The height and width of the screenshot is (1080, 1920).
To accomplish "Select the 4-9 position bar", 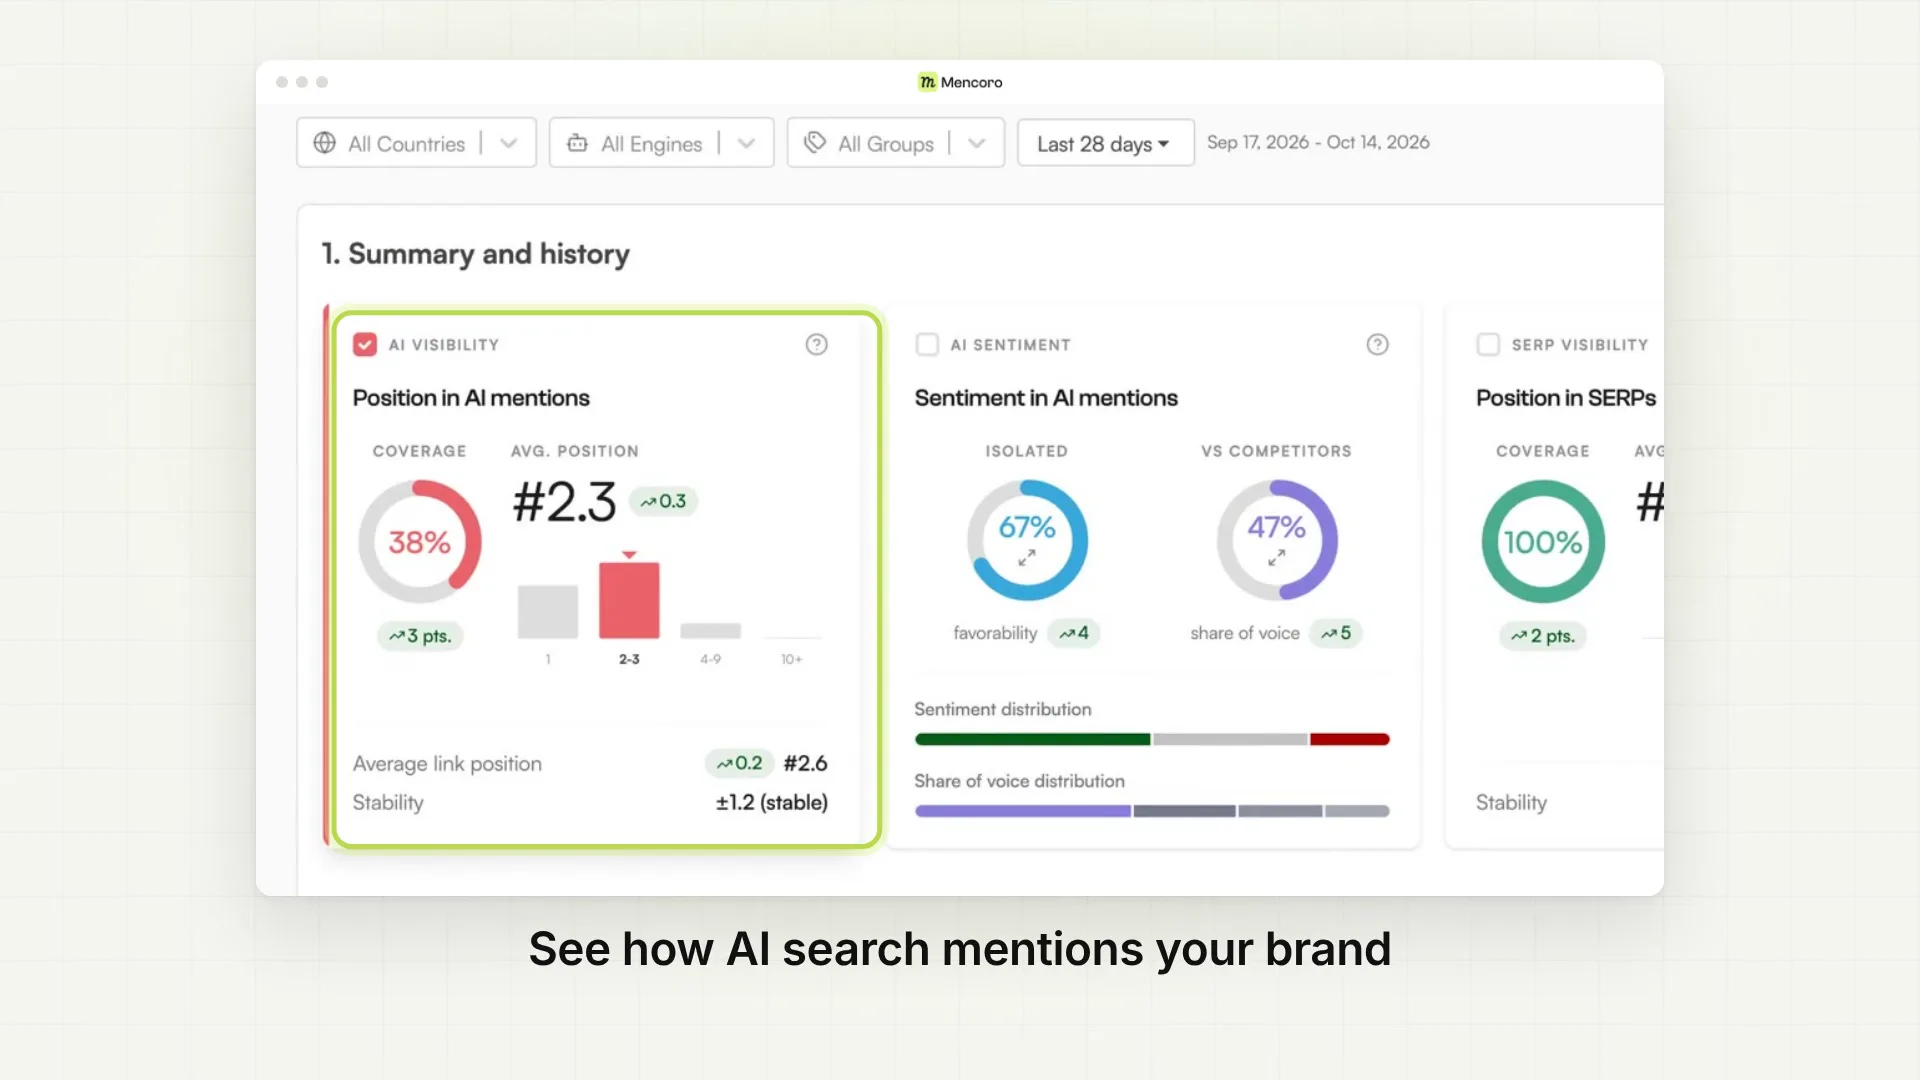I will point(710,630).
